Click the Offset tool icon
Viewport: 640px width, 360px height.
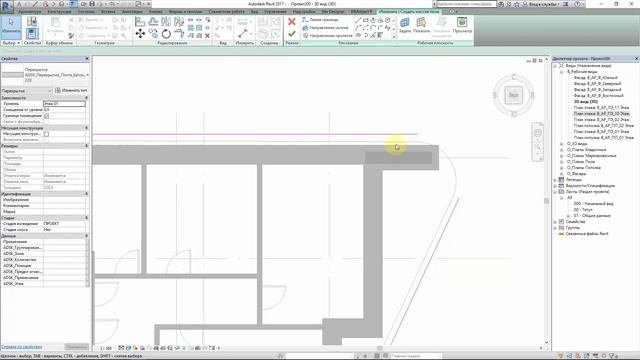tap(153, 21)
